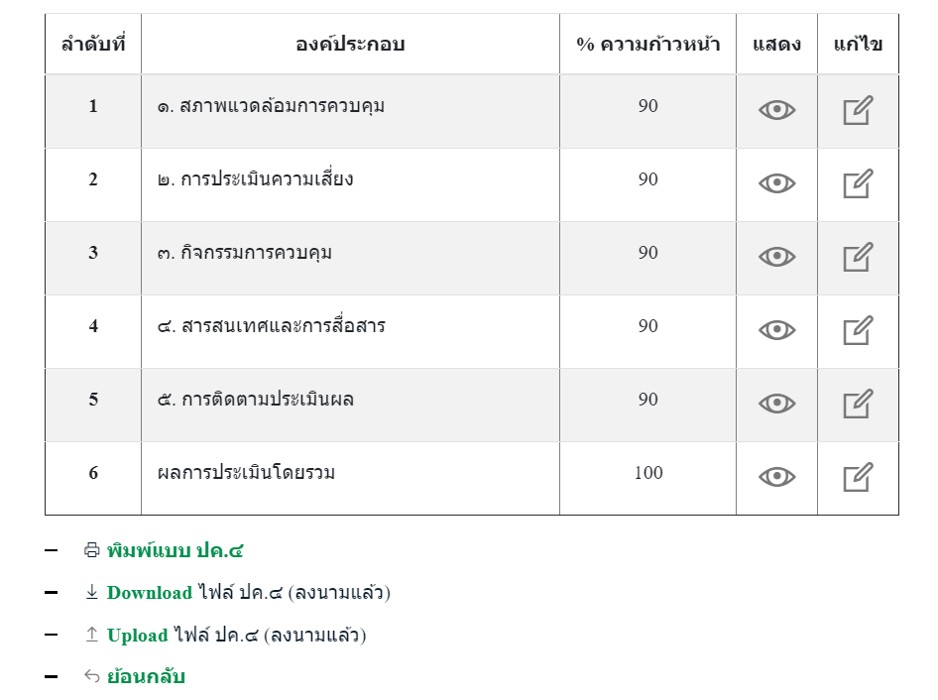Click the % ความก้าวหน้า column header
The height and width of the screenshot is (700, 938).
(x=648, y=45)
